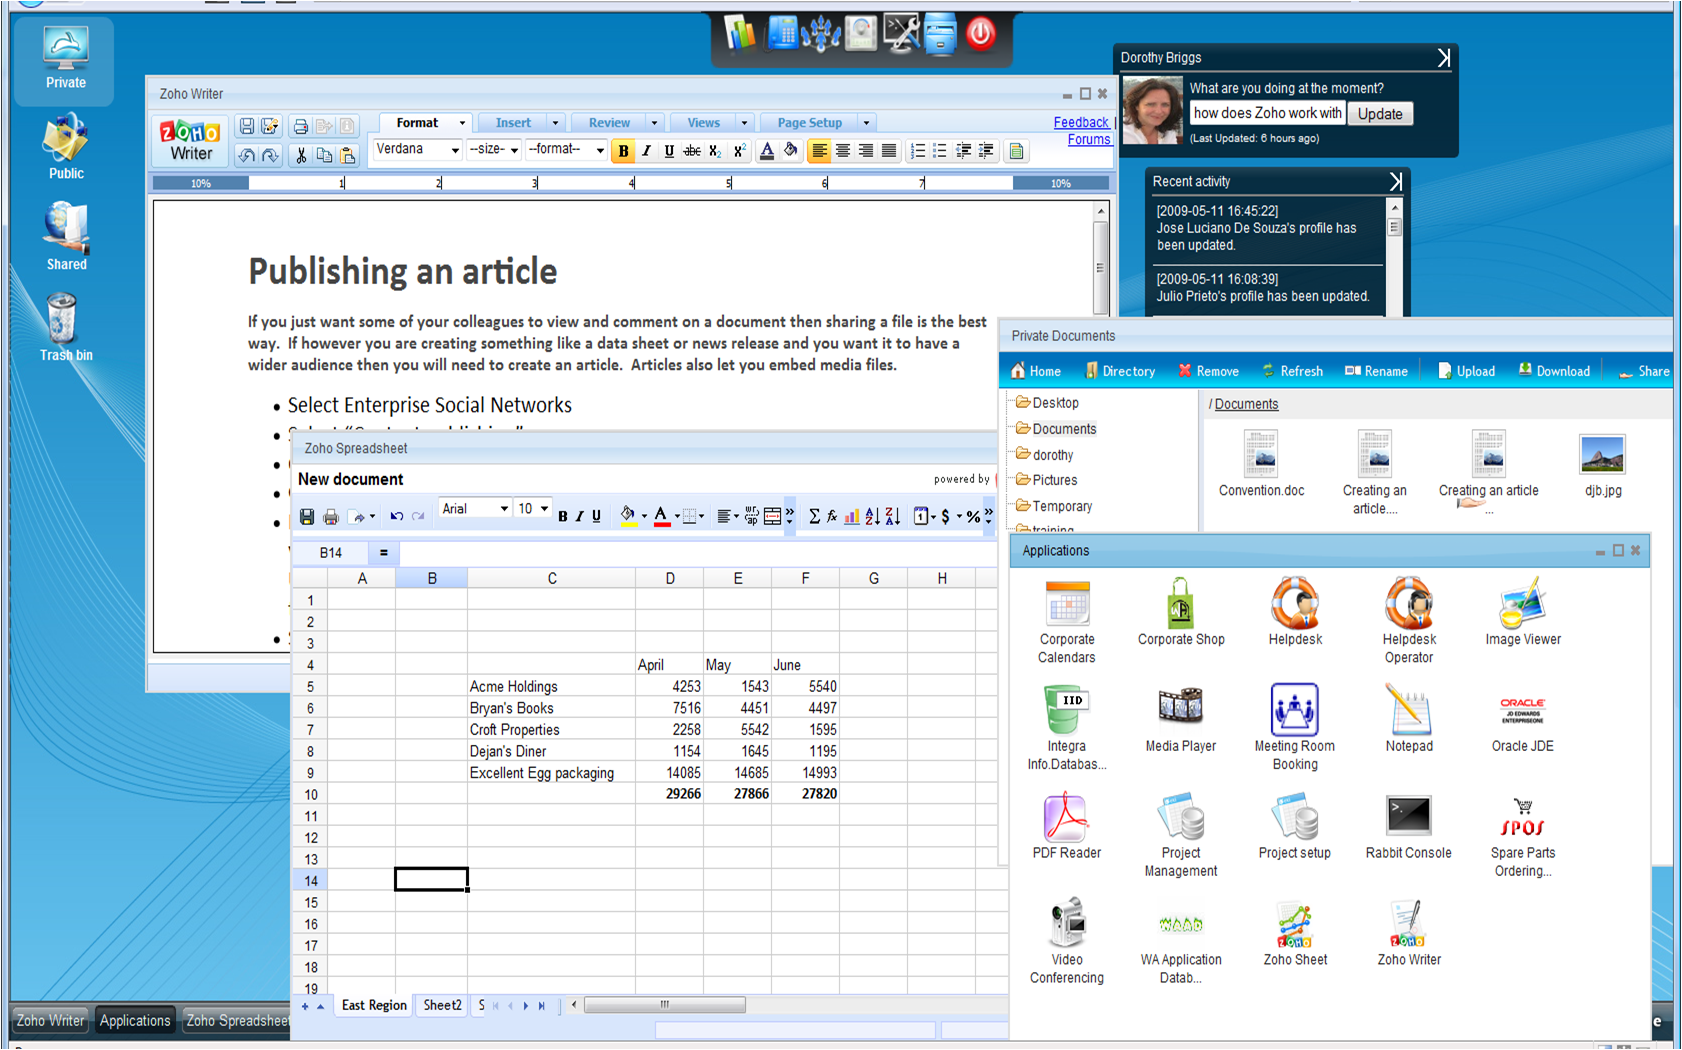Click the red power button in top dock
This screenshot has width=1682, height=1050.
[x=980, y=34]
